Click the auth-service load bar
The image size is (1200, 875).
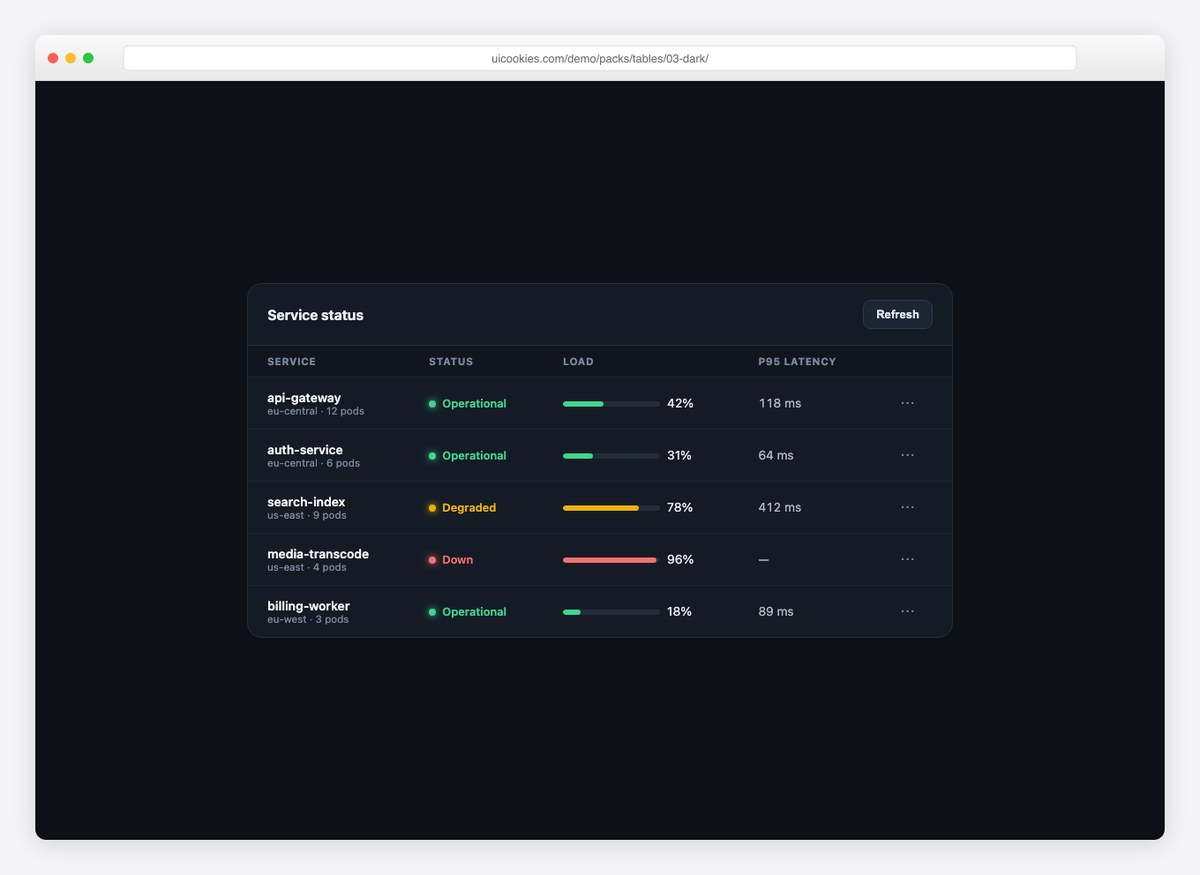[611, 456]
